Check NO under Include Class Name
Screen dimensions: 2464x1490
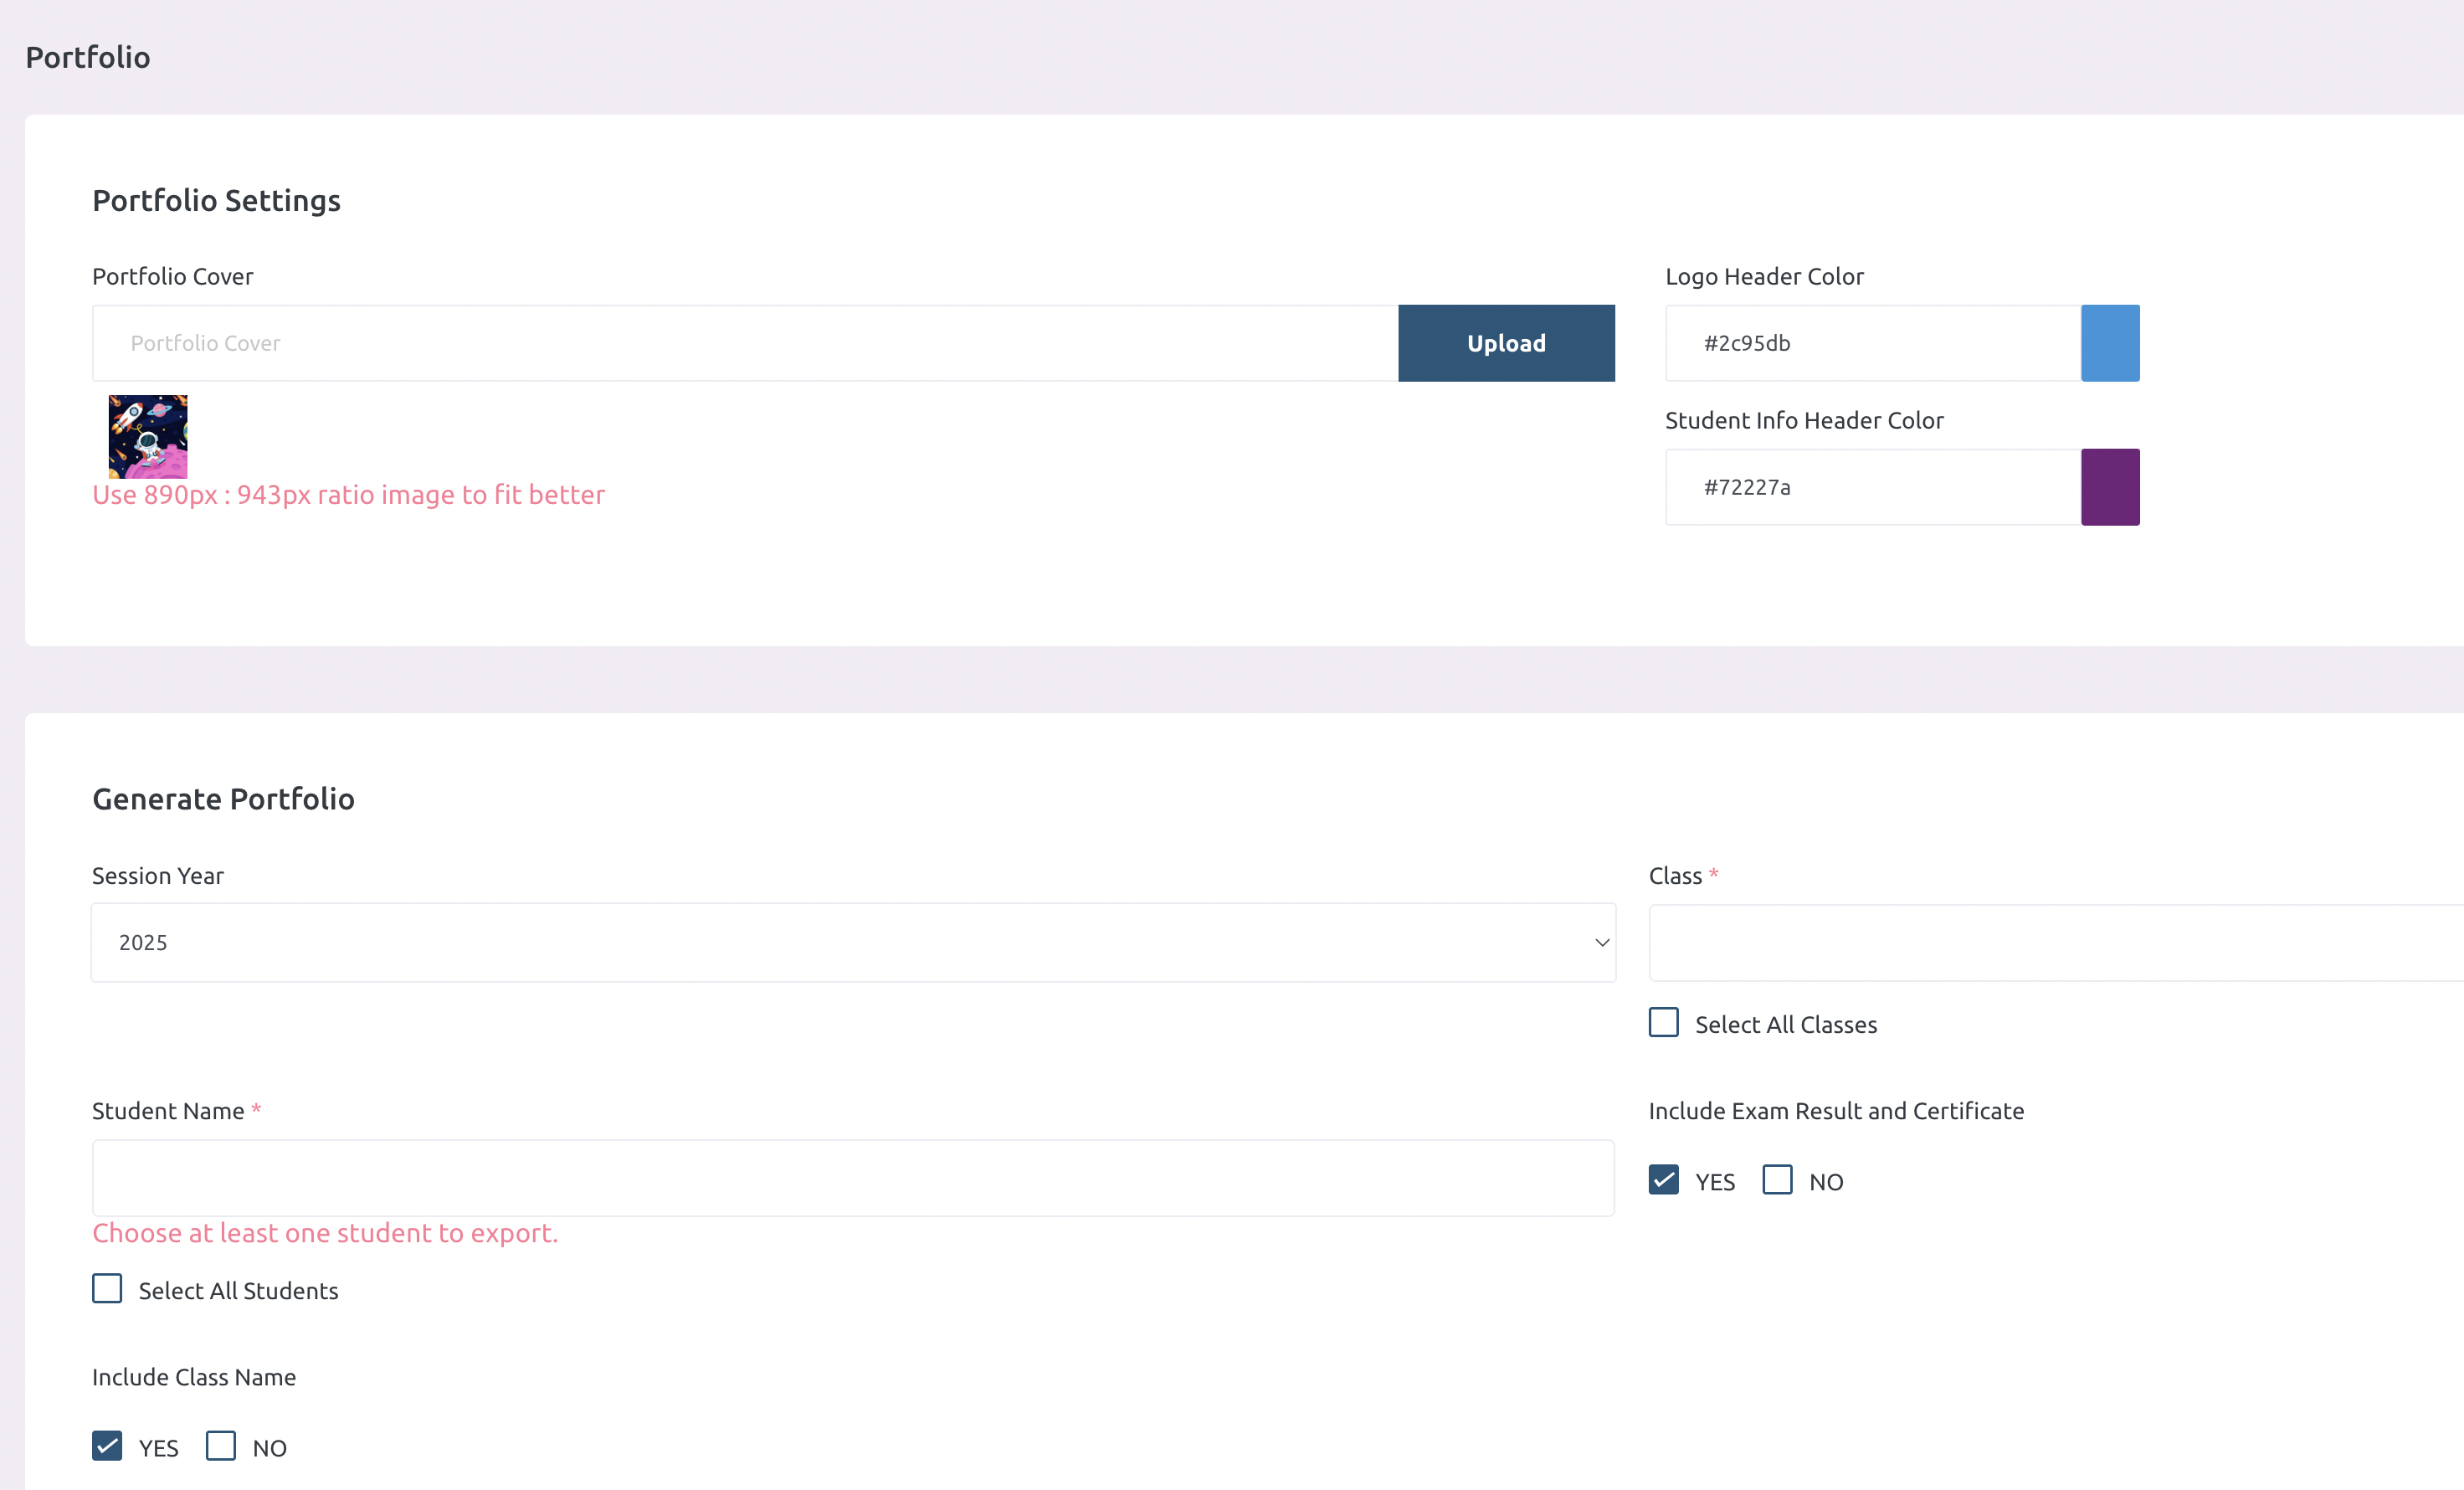(x=221, y=1446)
